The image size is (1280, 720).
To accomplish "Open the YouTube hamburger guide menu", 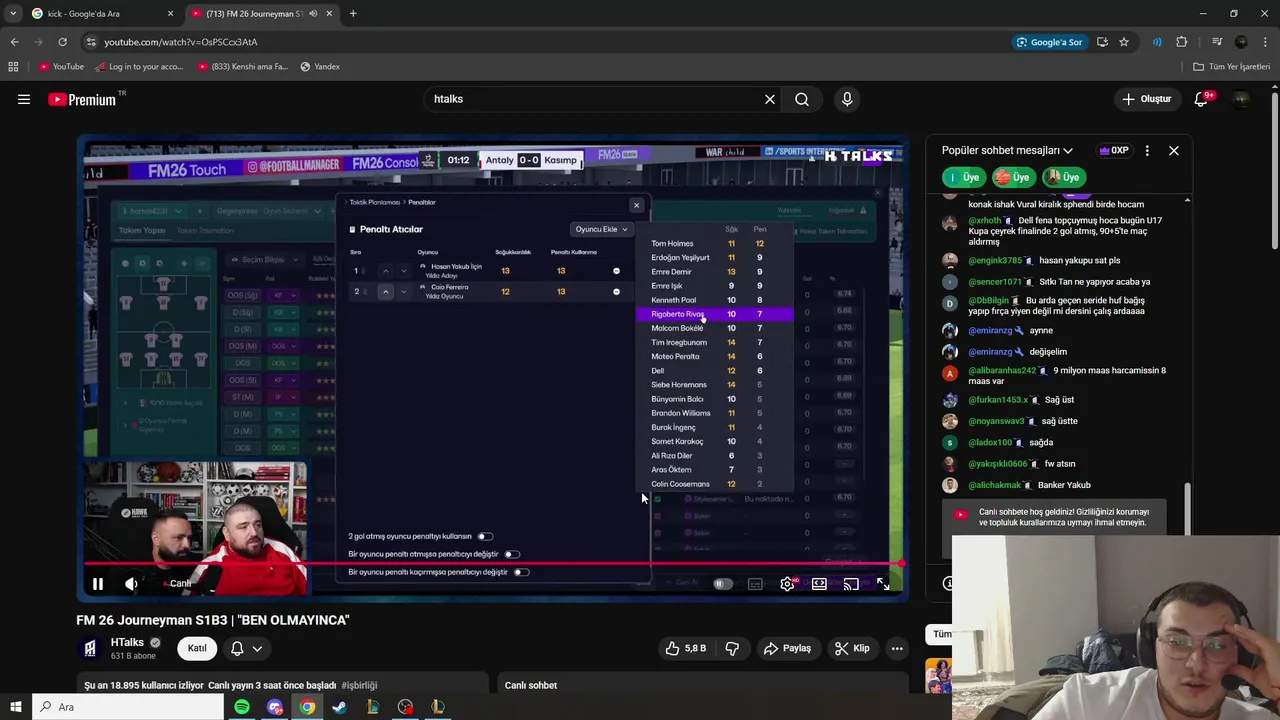I will pos(24,99).
